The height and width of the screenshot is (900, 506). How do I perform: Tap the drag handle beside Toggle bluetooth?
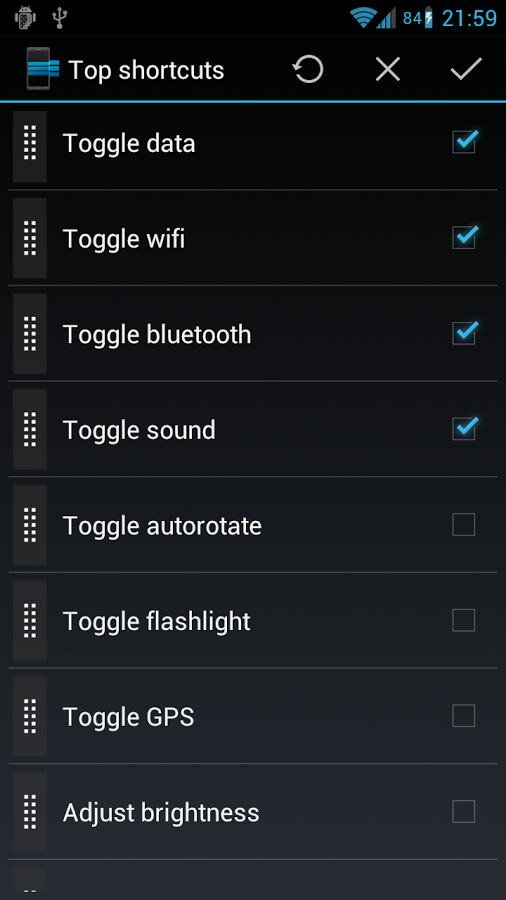click(x=30, y=333)
